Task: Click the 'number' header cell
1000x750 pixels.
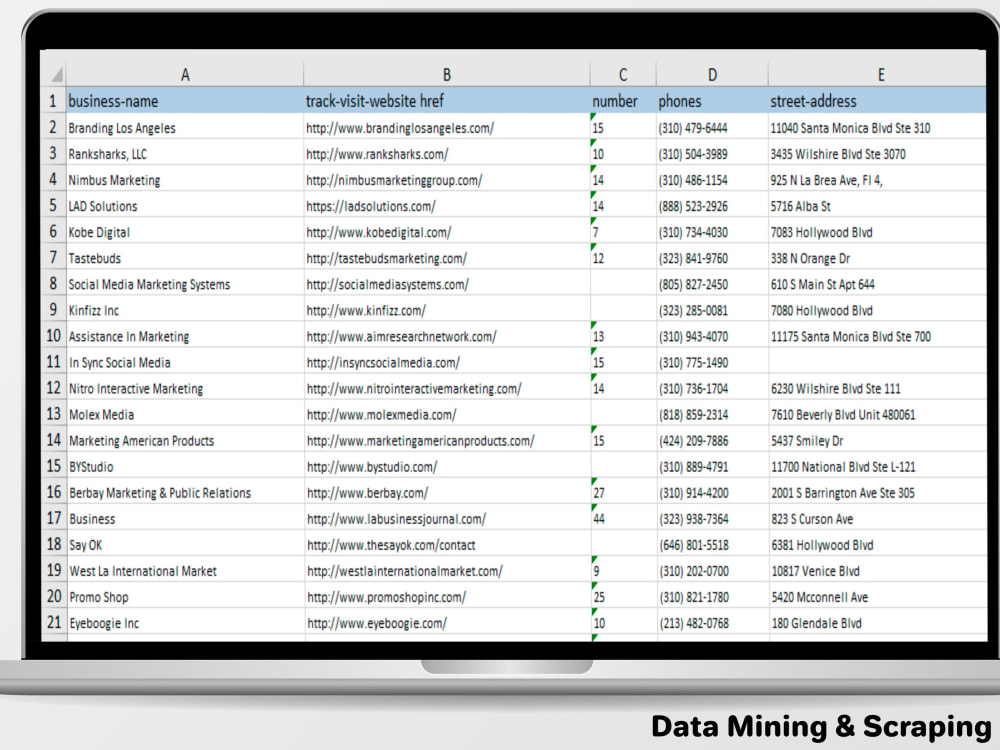Action: coord(623,101)
